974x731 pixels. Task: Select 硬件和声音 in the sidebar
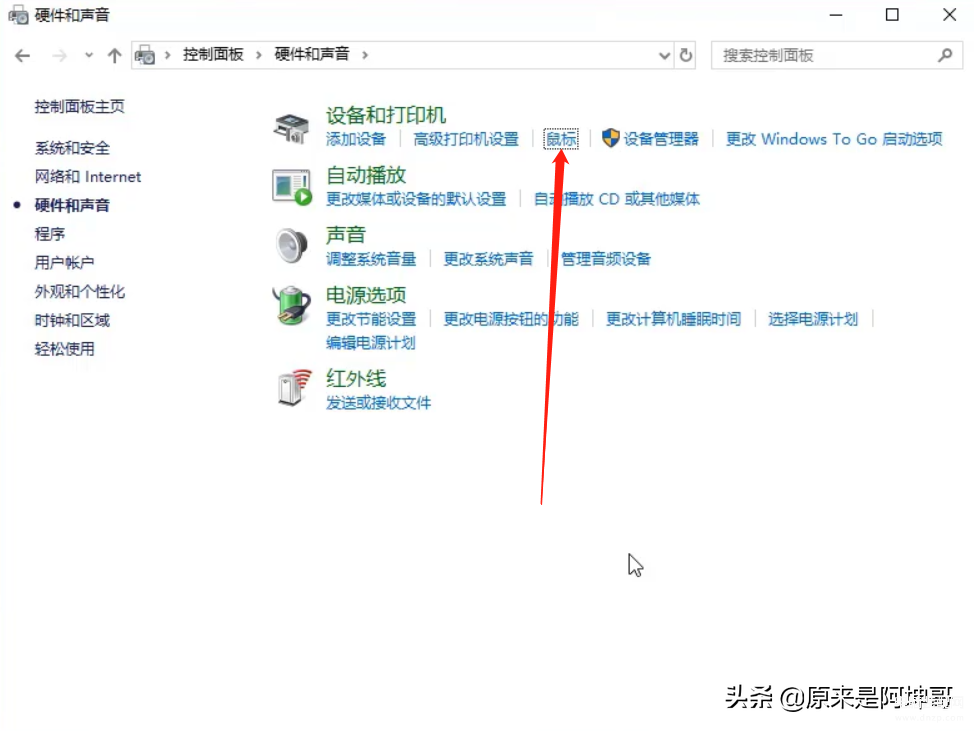(72, 206)
